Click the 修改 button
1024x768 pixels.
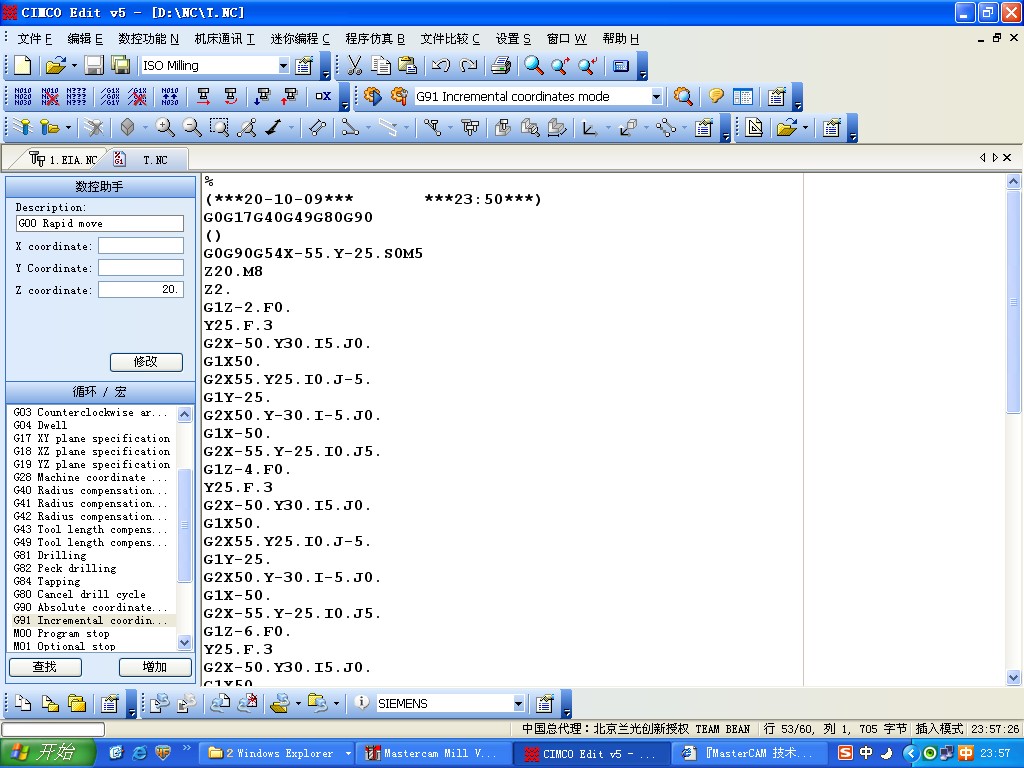146,362
